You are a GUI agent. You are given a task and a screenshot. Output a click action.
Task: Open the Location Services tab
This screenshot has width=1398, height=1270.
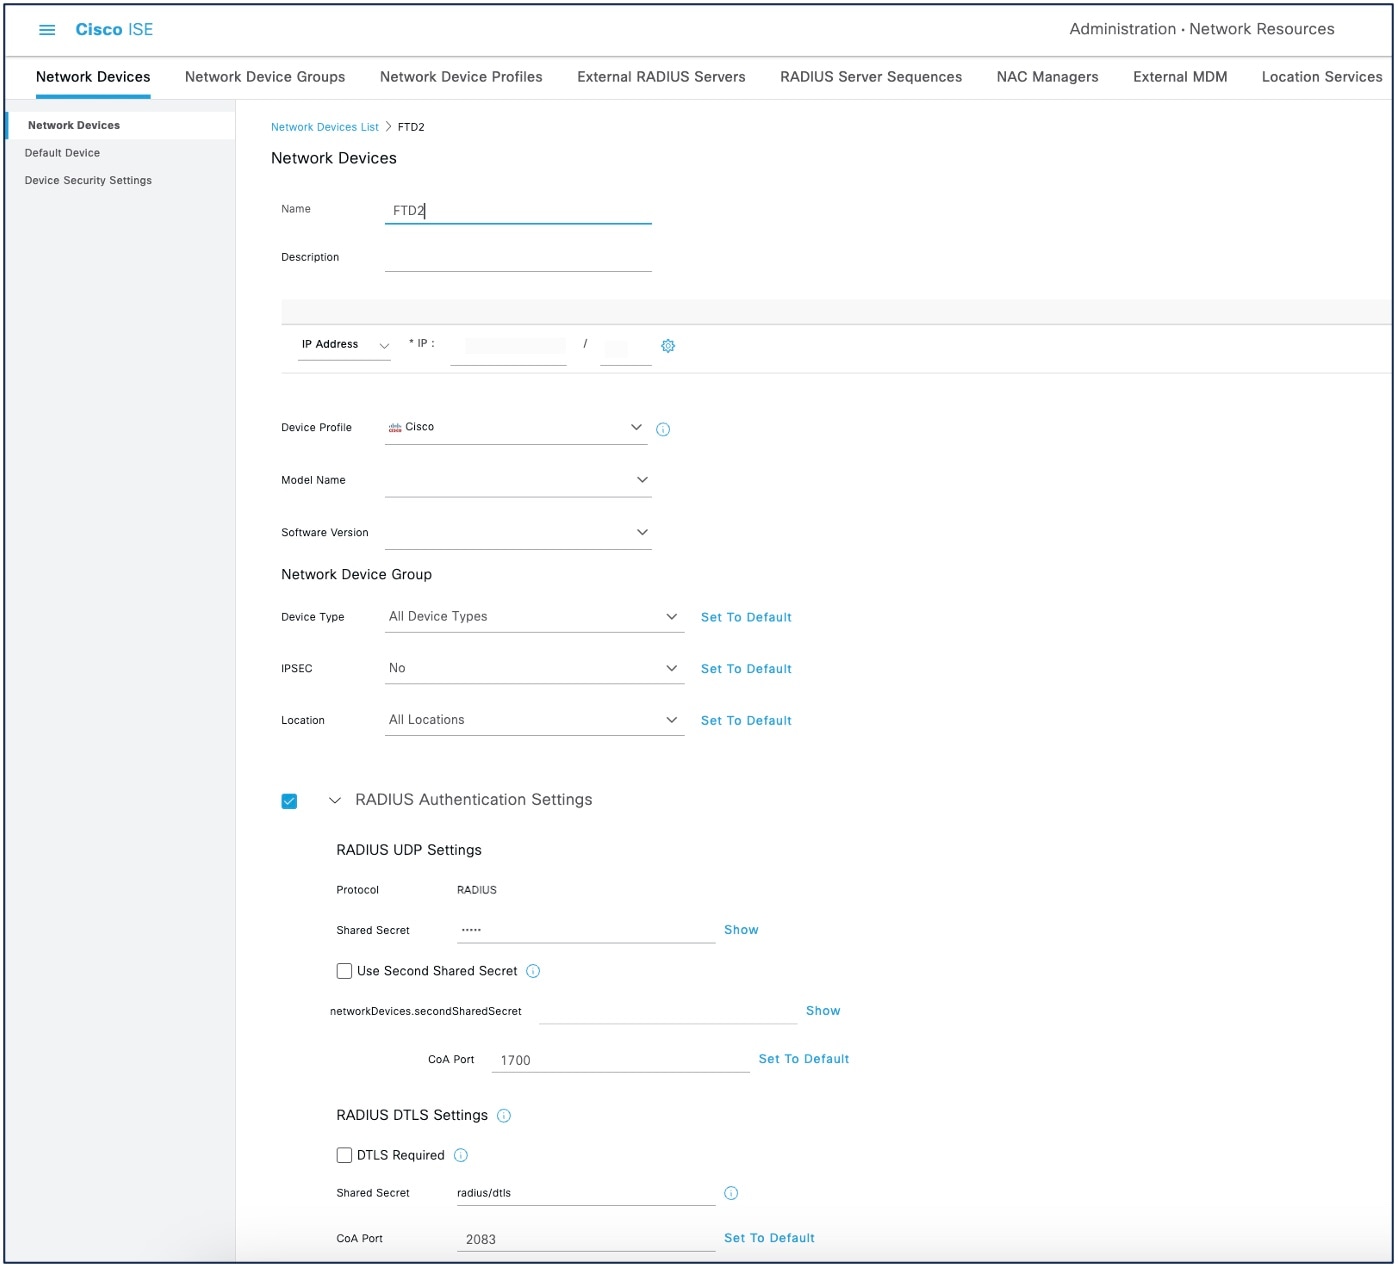click(1321, 77)
